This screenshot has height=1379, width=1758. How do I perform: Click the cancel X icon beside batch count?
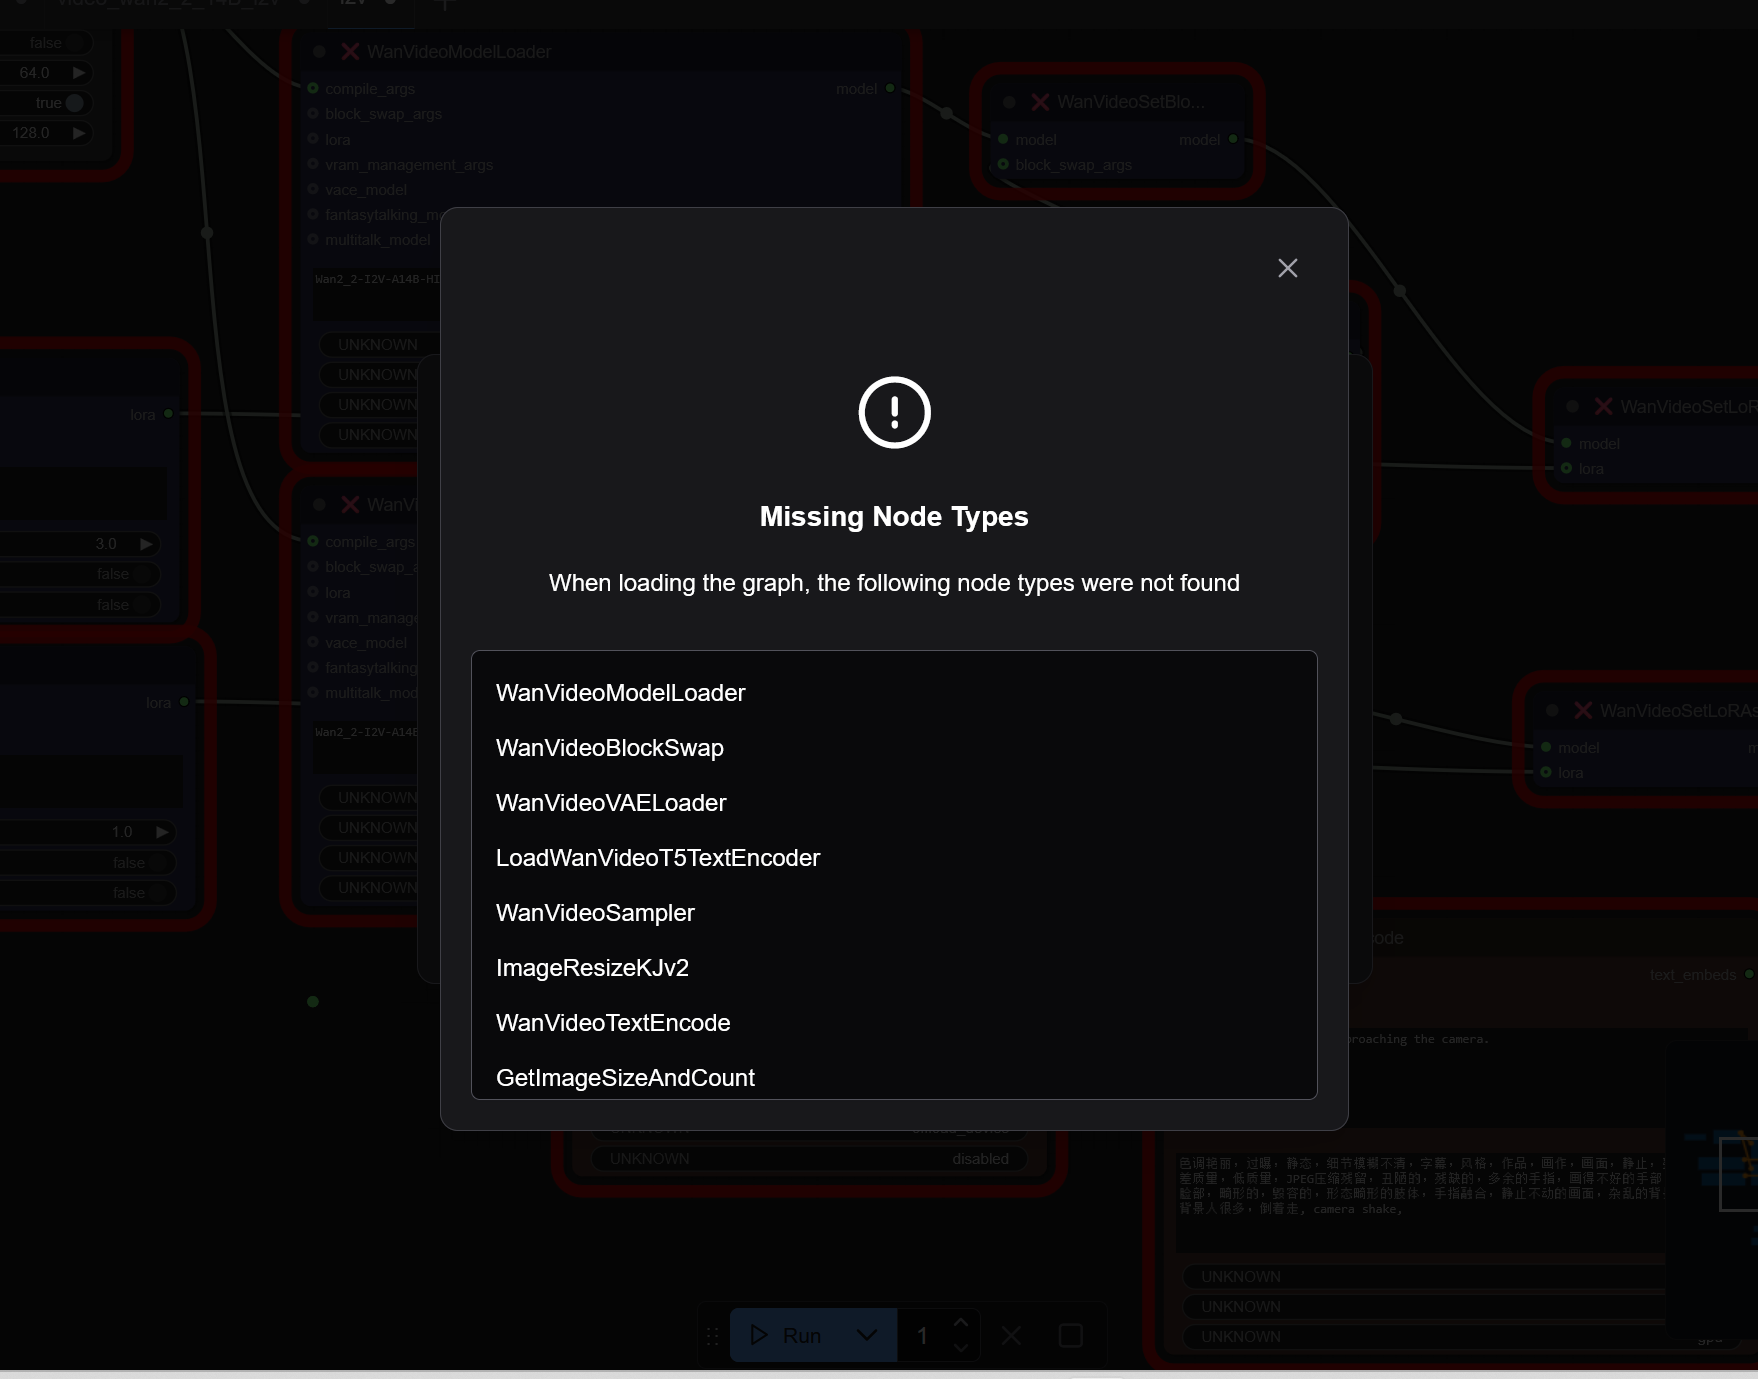[1012, 1336]
